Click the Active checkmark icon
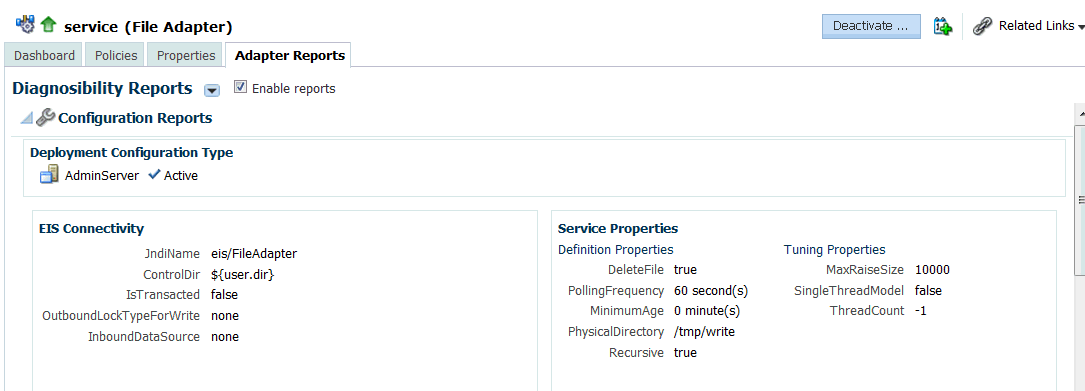Image resolution: width=1085 pixels, height=391 pixels. (x=154, y=175)
